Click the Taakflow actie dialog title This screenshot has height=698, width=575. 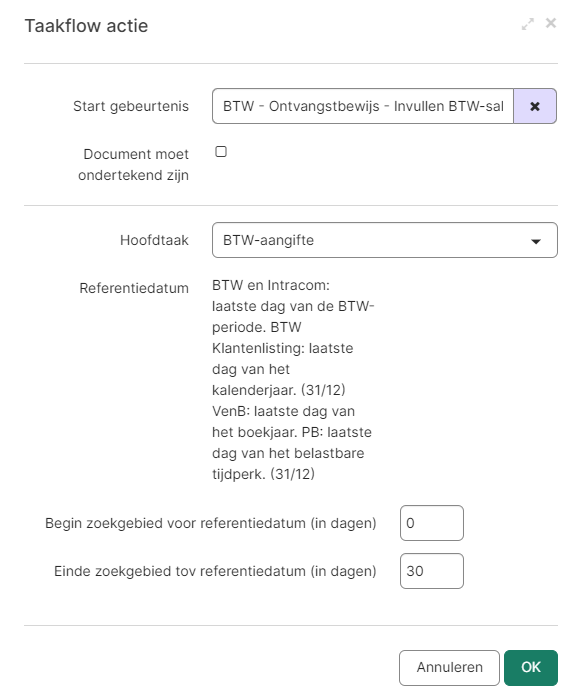86,26
